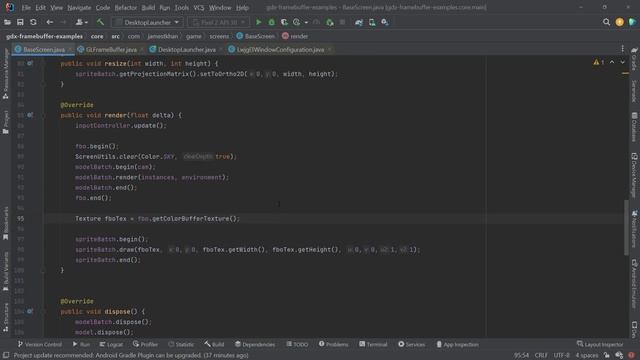Viewport: 640px width, 360px height.
Task: Expand the profile icon dropdown arrow
Action: (306, 22)
